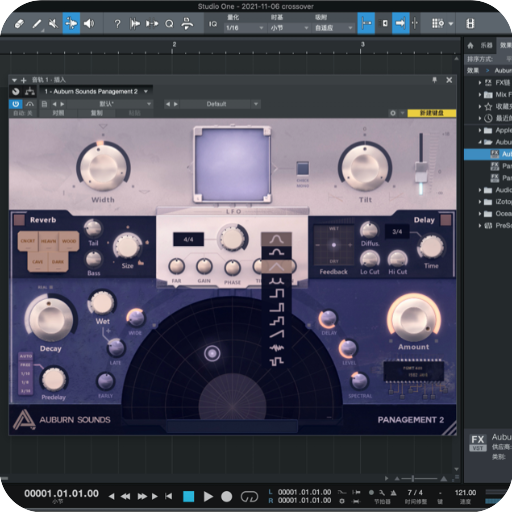The width and height of the screenshot is (512, 512).
Task: Click the routing sidechain icon
Action: point(30,91)
